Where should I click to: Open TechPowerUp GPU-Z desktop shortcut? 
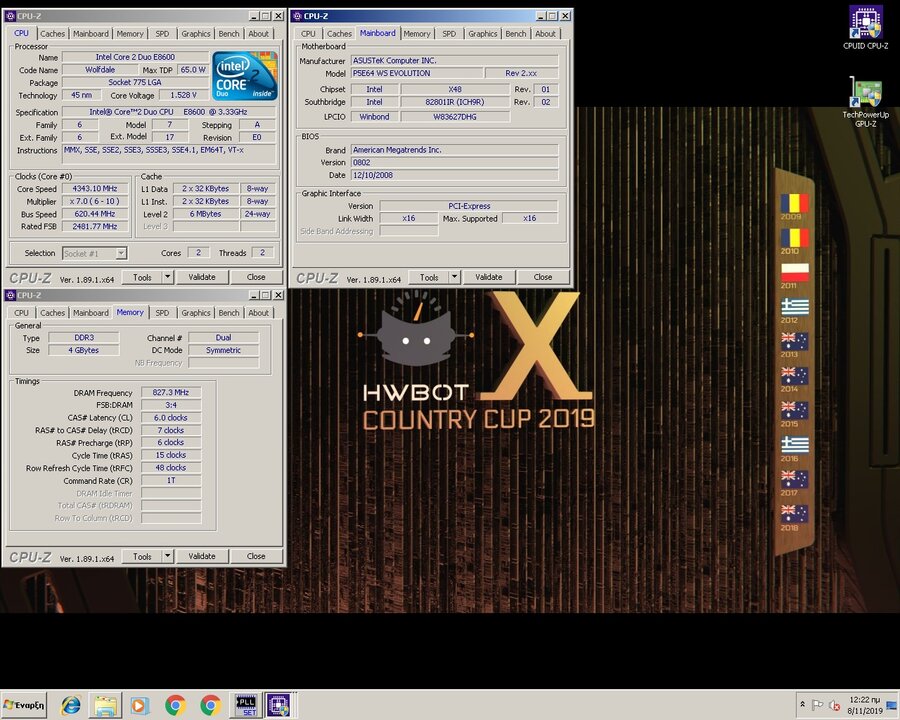[x=865, y=102]
